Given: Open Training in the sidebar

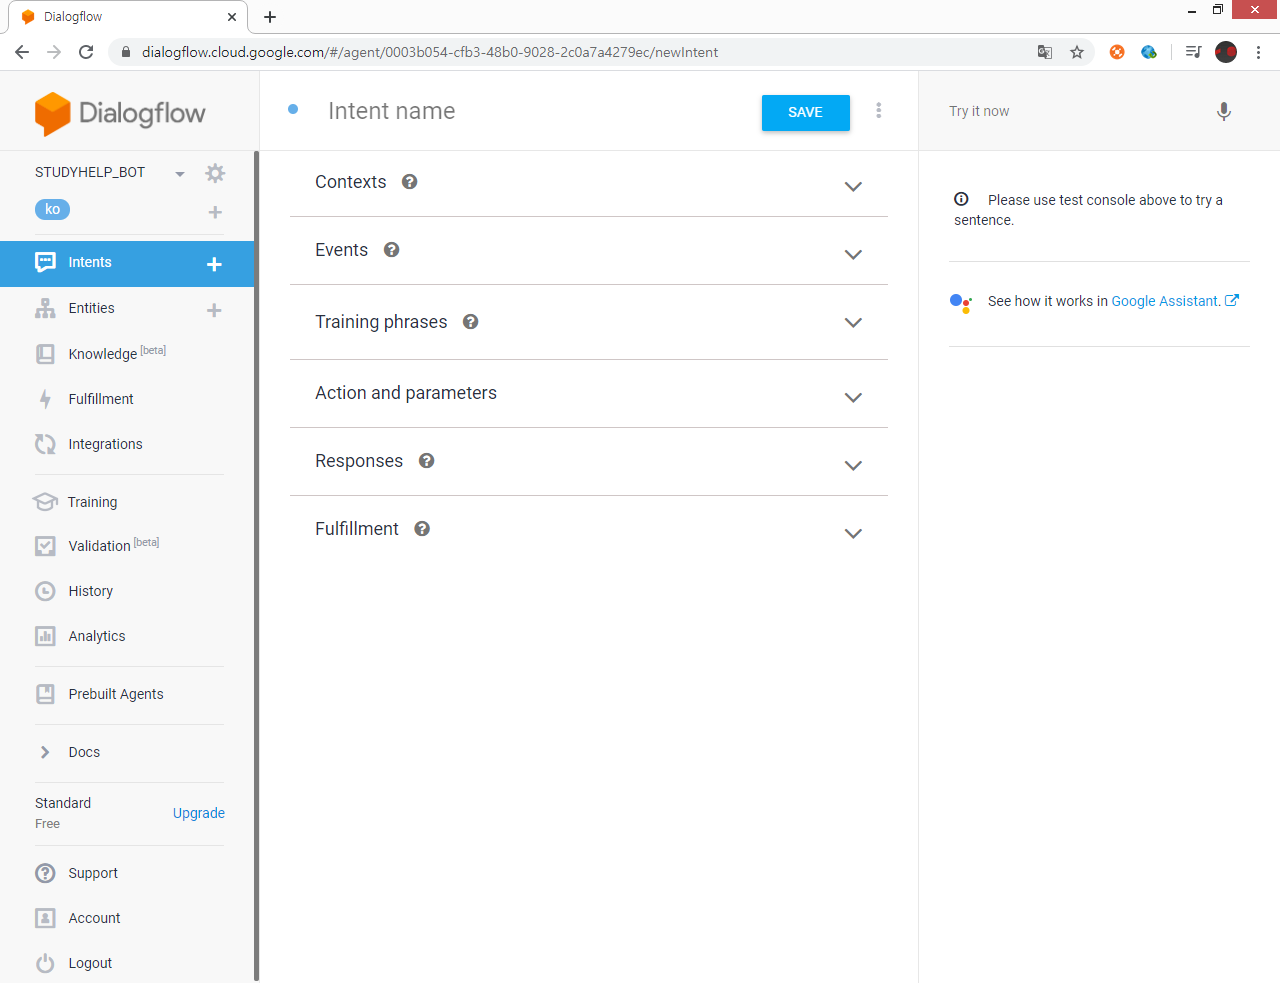Looking at the screenshot, I should 92,502.
